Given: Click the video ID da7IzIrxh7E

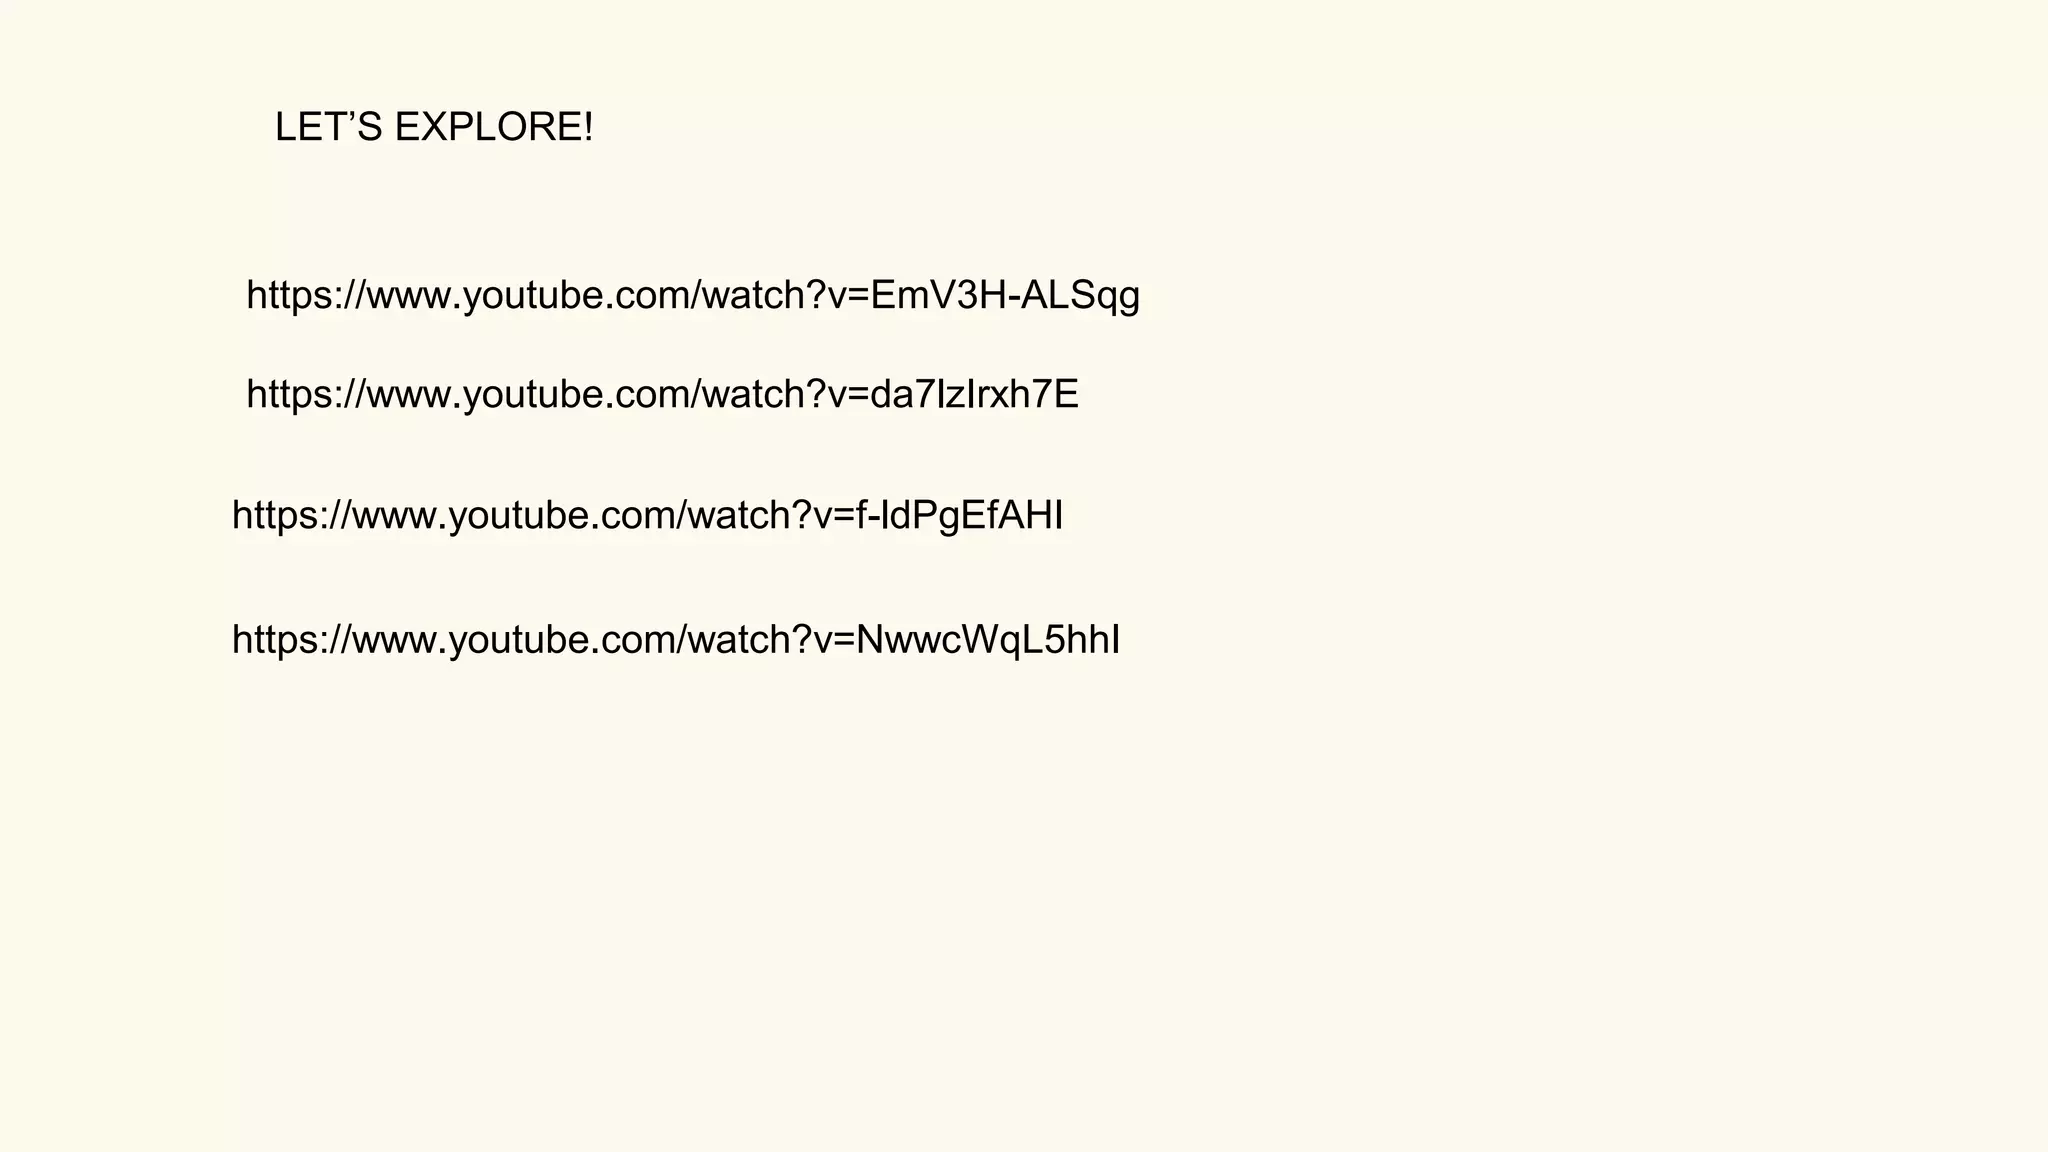Looking at the screenshot, I should [x=974, y=395].
